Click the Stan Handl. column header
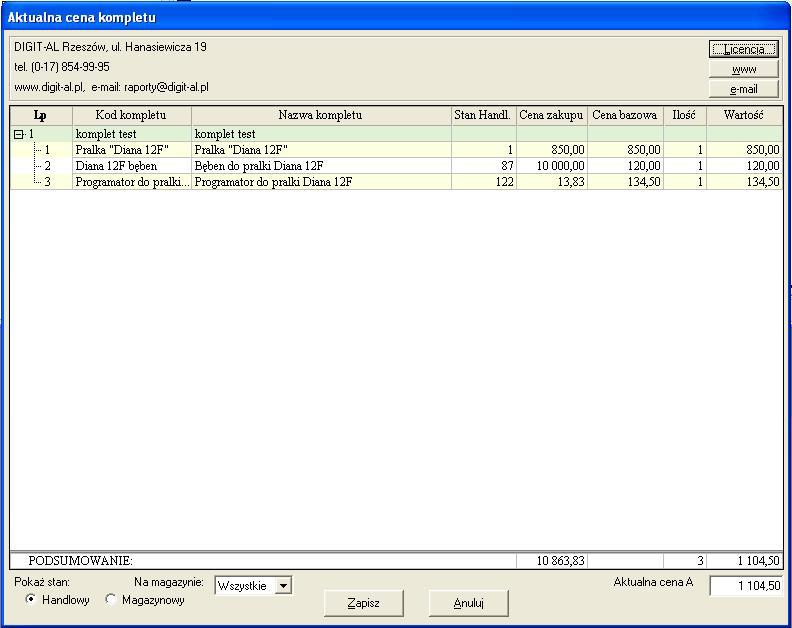 pos(483,115)
